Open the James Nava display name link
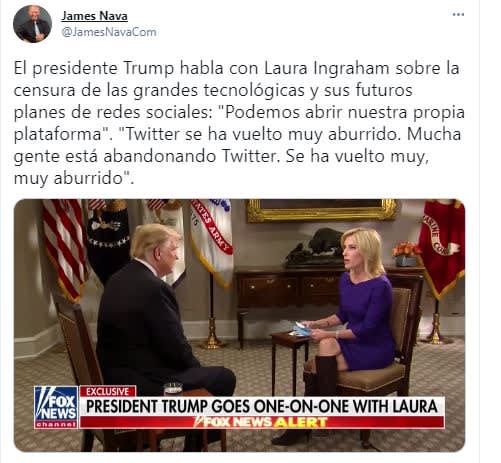 [94, 16]
